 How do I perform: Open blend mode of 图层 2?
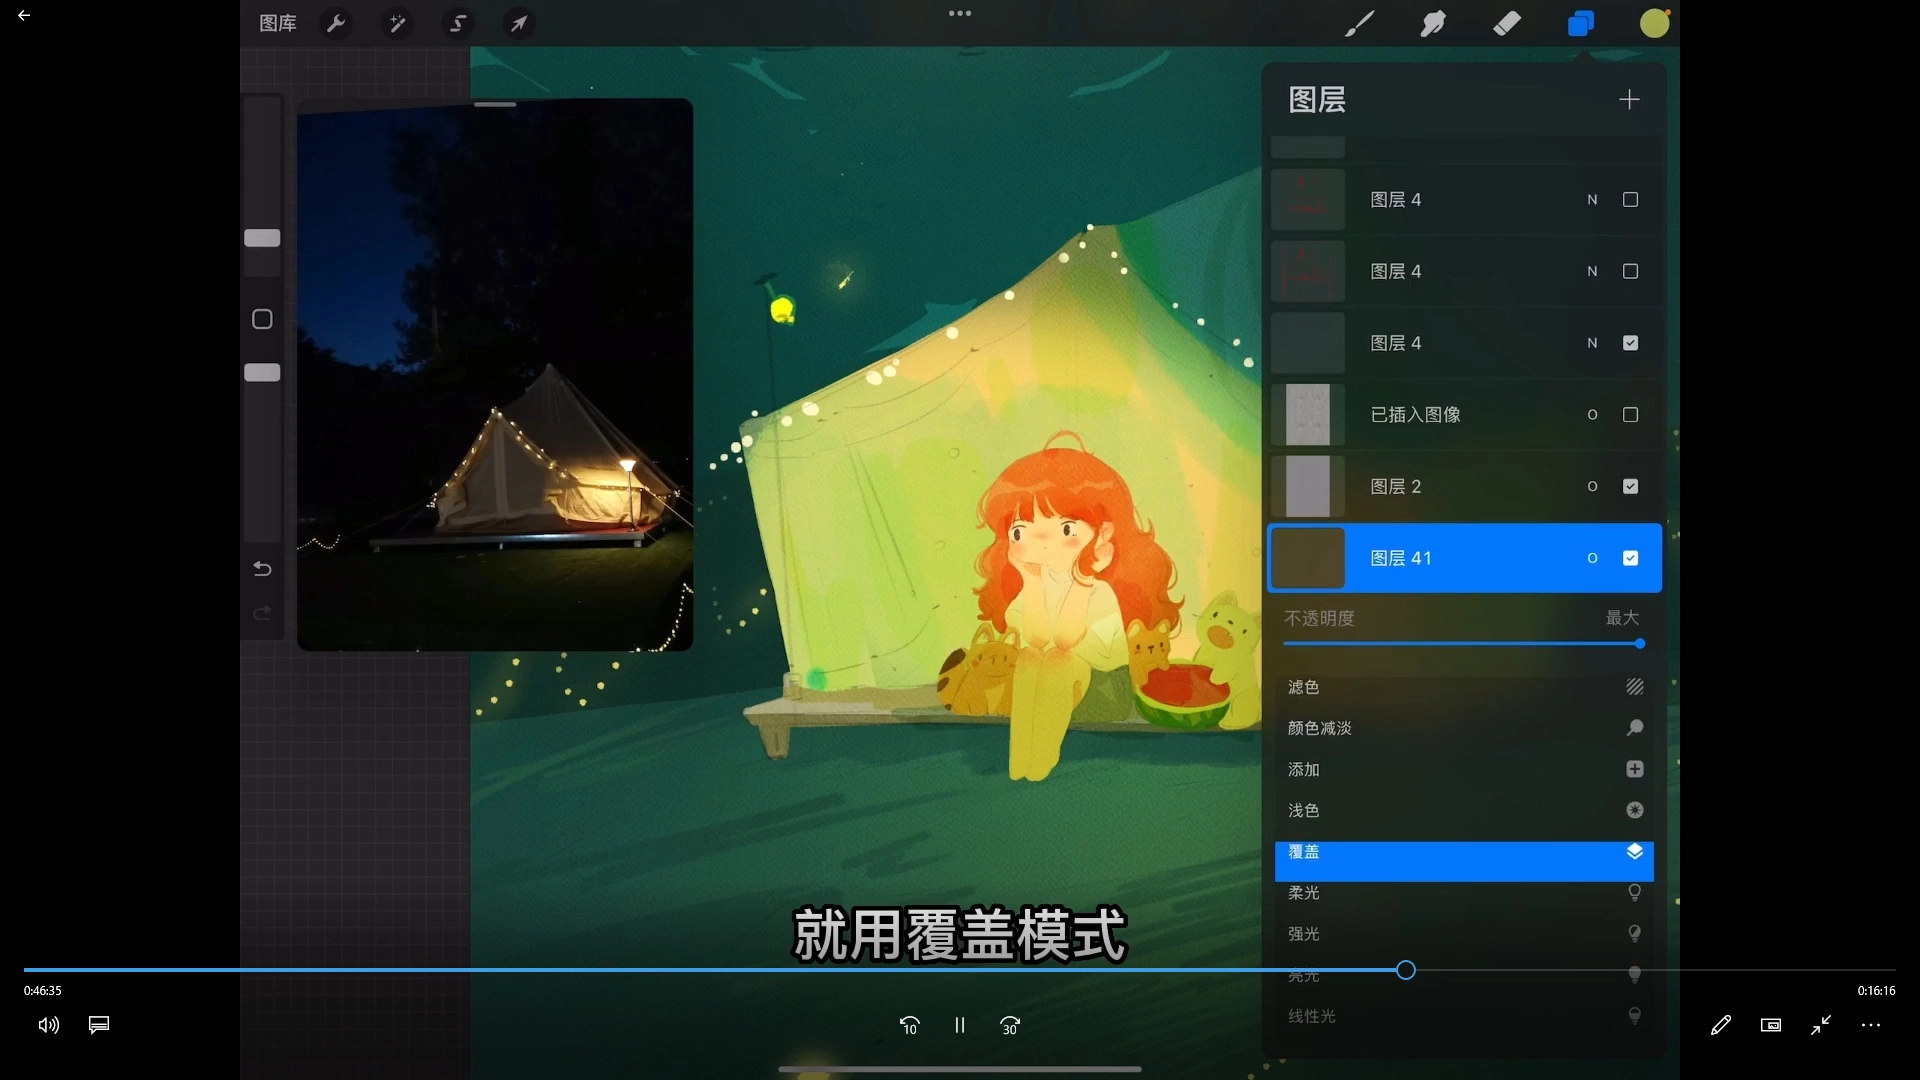pos(1592,487)
